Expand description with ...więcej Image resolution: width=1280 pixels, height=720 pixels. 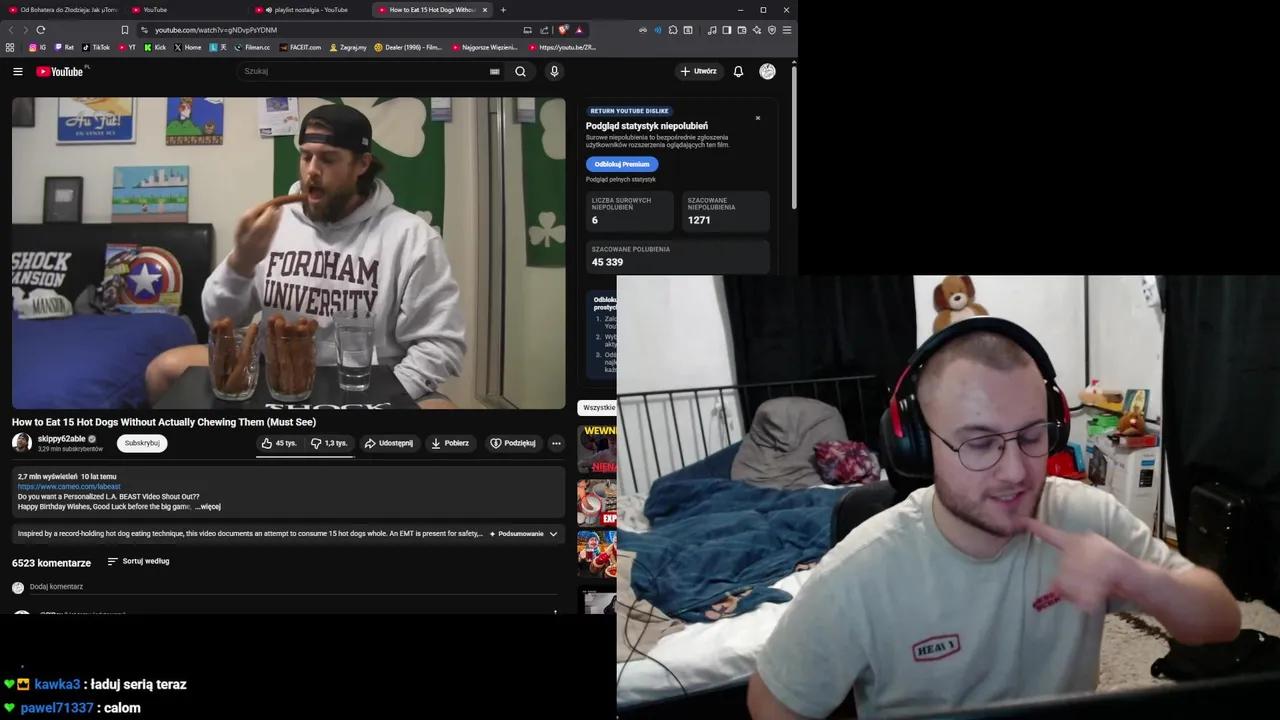(x=208, y=507)
